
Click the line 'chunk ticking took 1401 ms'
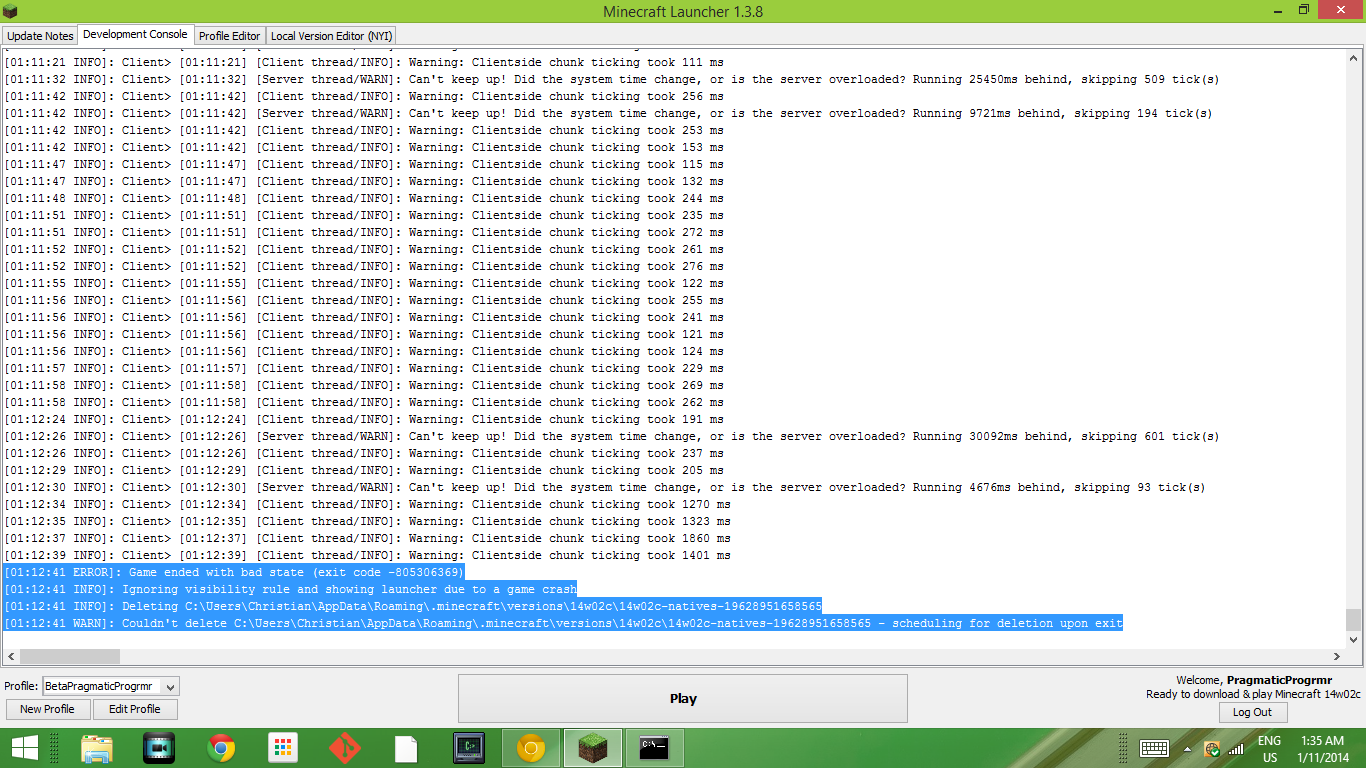tap(367, 555)
